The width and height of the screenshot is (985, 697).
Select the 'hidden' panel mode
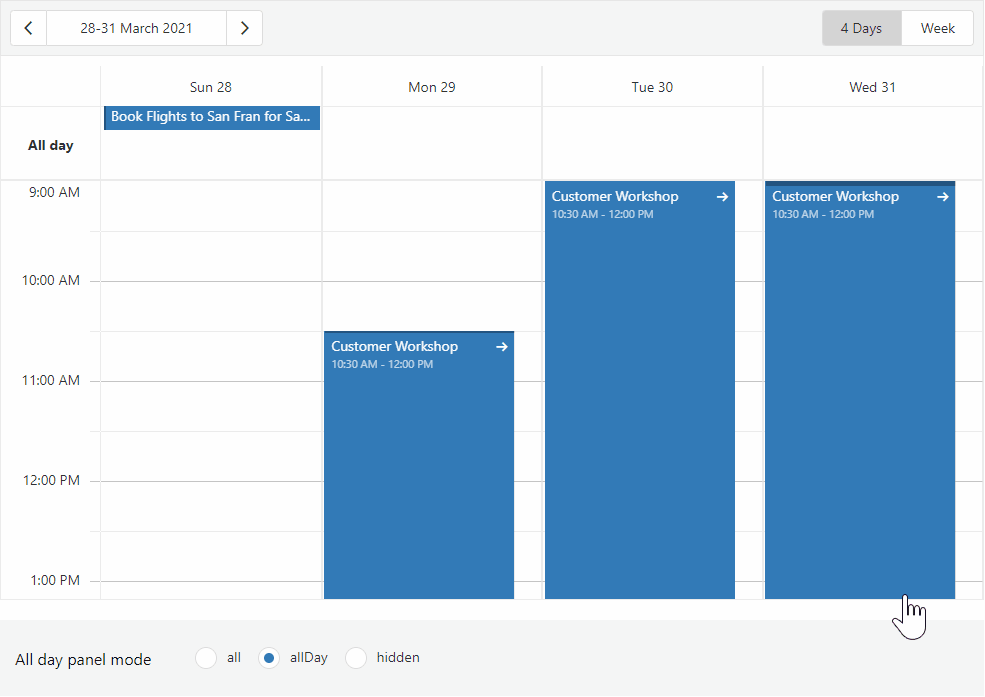point(356,658)
